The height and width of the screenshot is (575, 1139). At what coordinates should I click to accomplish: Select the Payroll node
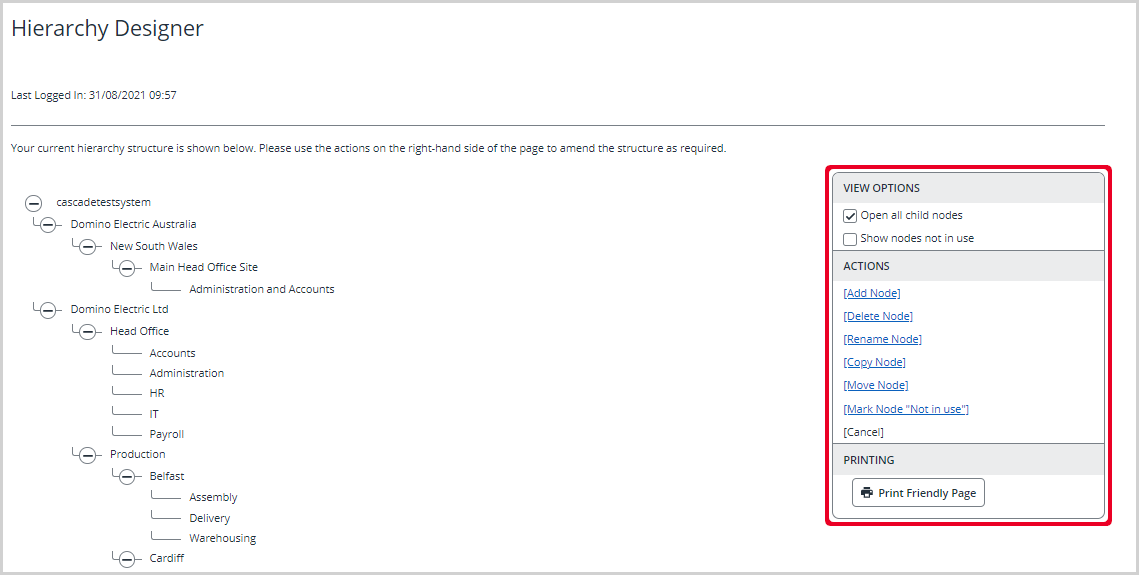(166, 434)
